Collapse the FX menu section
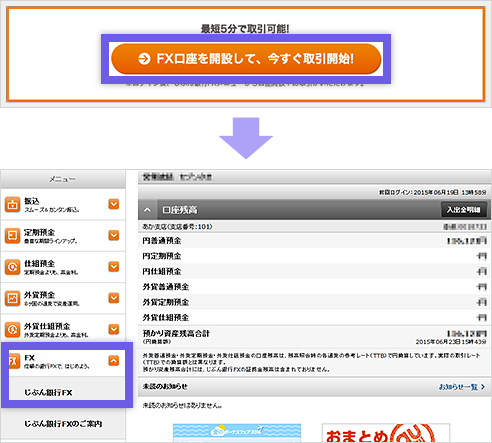The height and width of the screenshot is (443, 492). [x=114, y=361]
